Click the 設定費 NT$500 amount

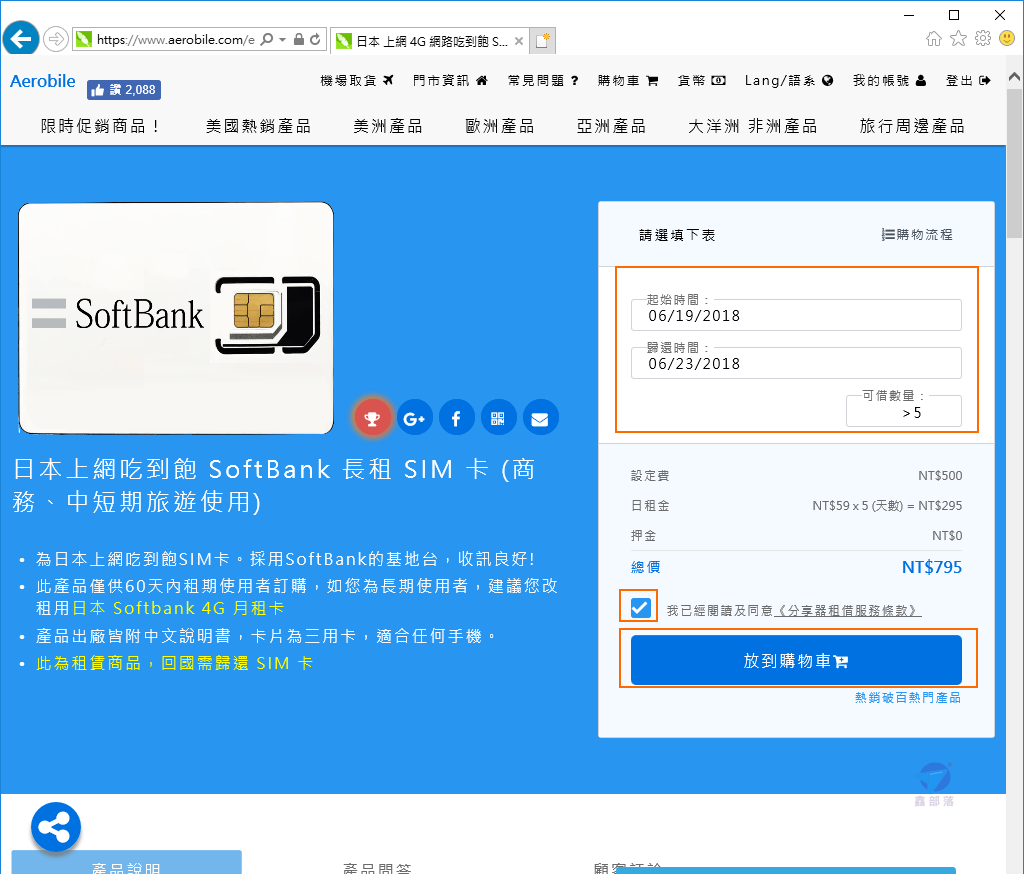[x=940, y=476]
